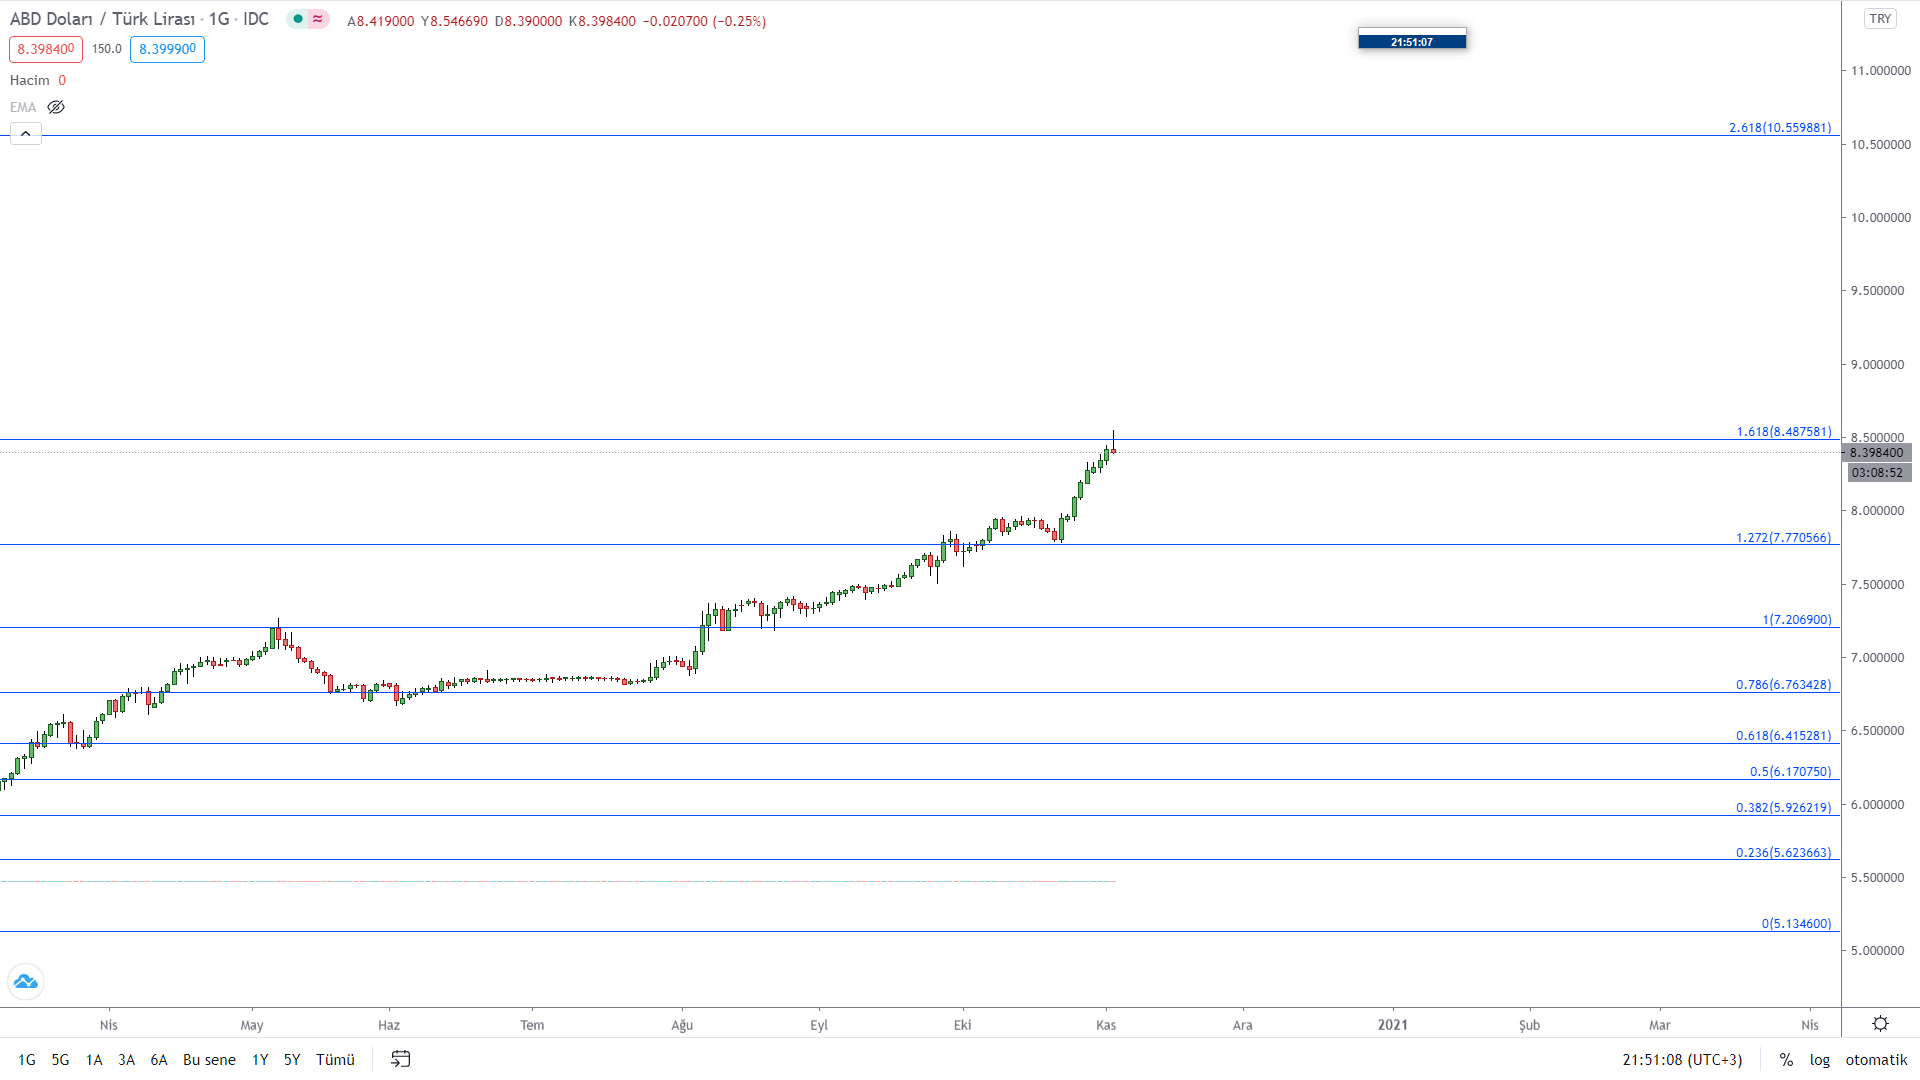
Task: Click the green market status dot icon
Action: tap(298, 19)
